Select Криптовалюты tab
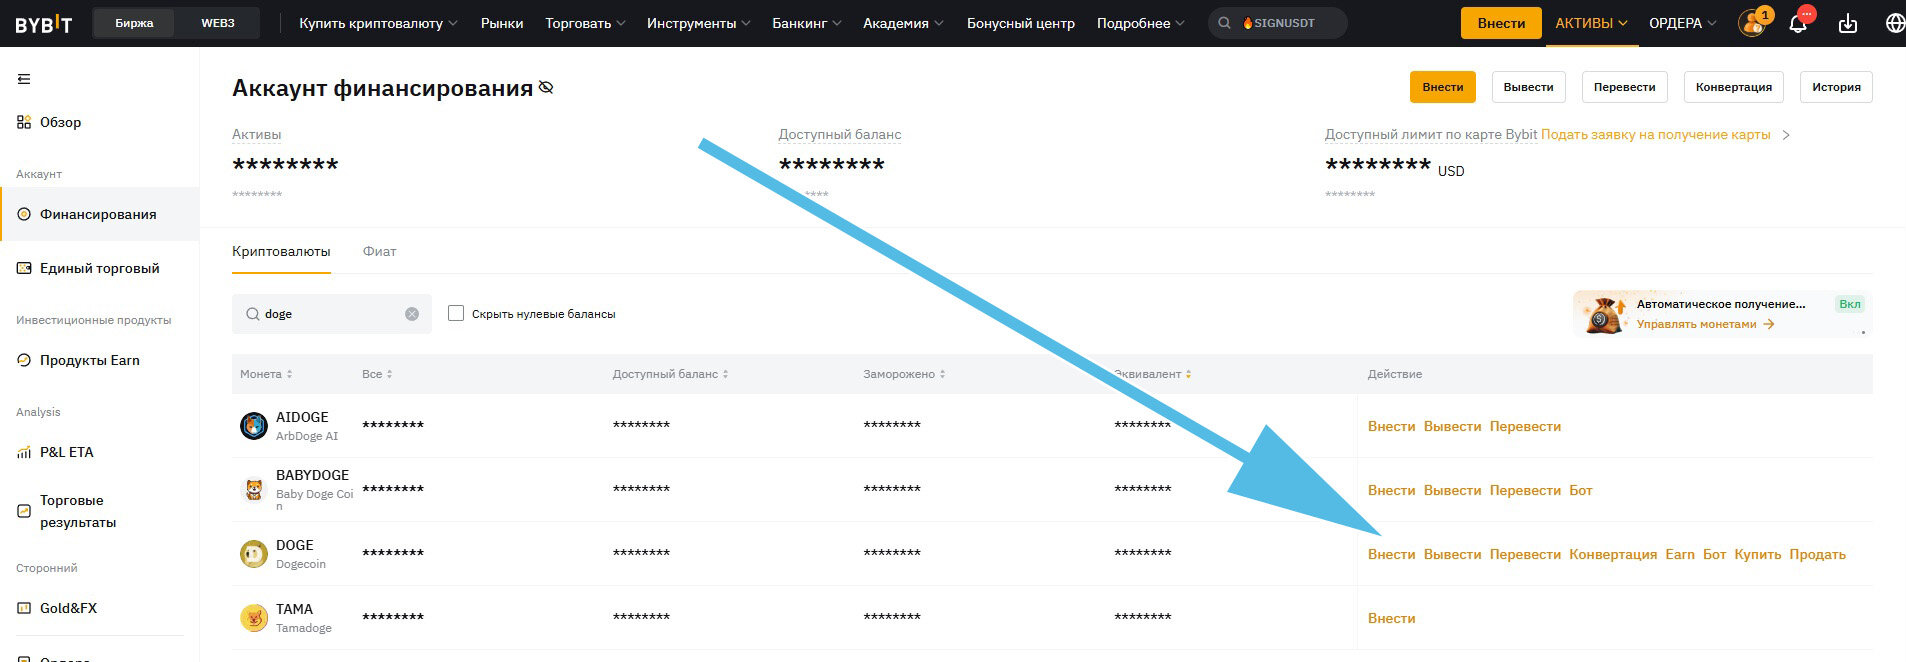 tap(281, 251)
